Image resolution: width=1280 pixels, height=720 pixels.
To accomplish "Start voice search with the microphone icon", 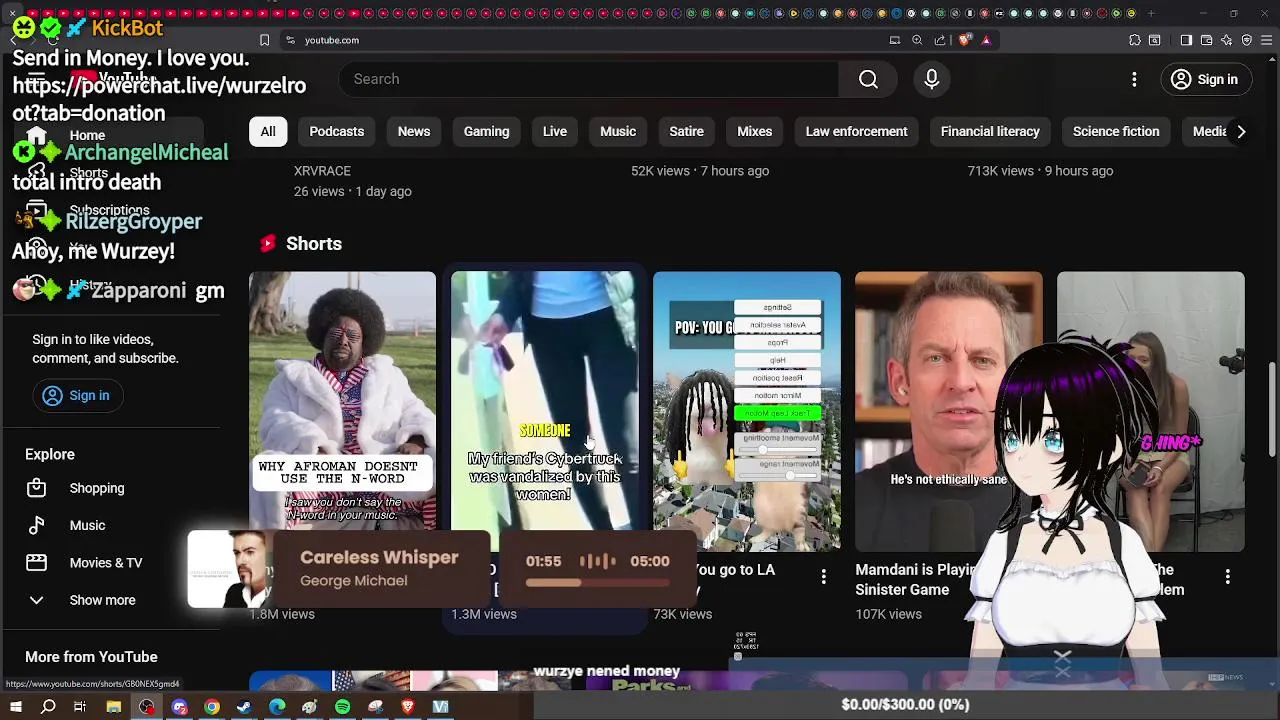I will pos(932,79).
